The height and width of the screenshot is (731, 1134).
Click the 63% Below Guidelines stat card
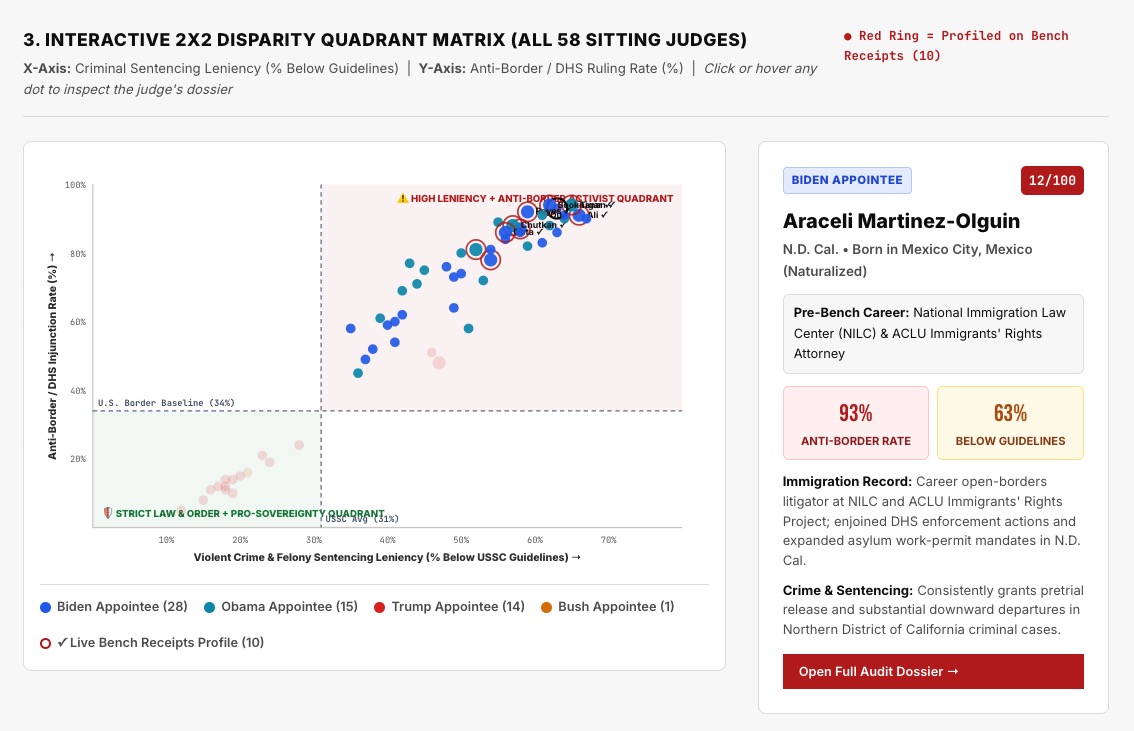[1010, 423]
